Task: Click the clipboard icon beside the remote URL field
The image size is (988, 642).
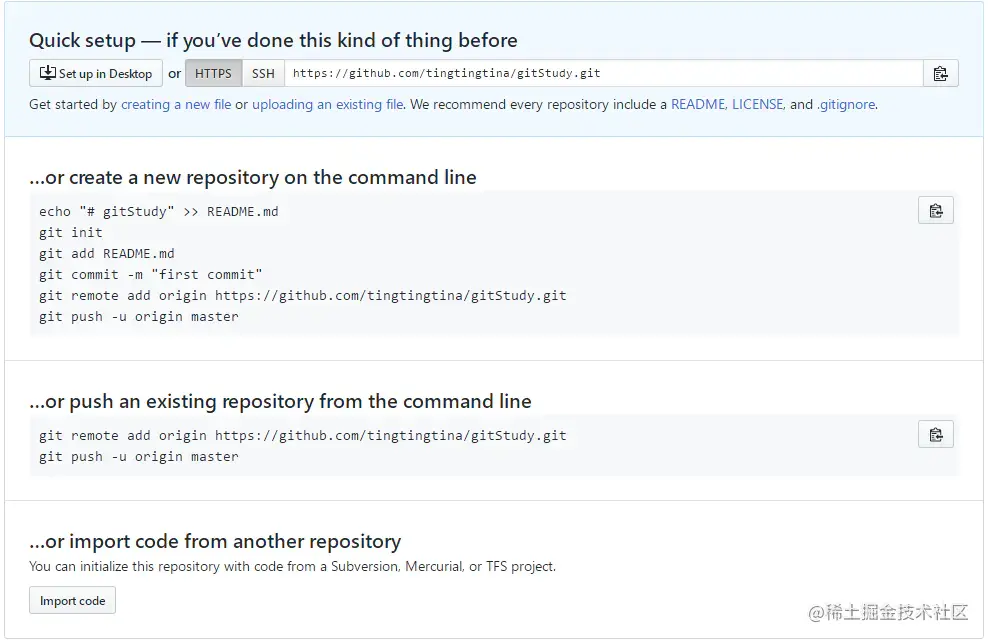Action: [940, 72]
